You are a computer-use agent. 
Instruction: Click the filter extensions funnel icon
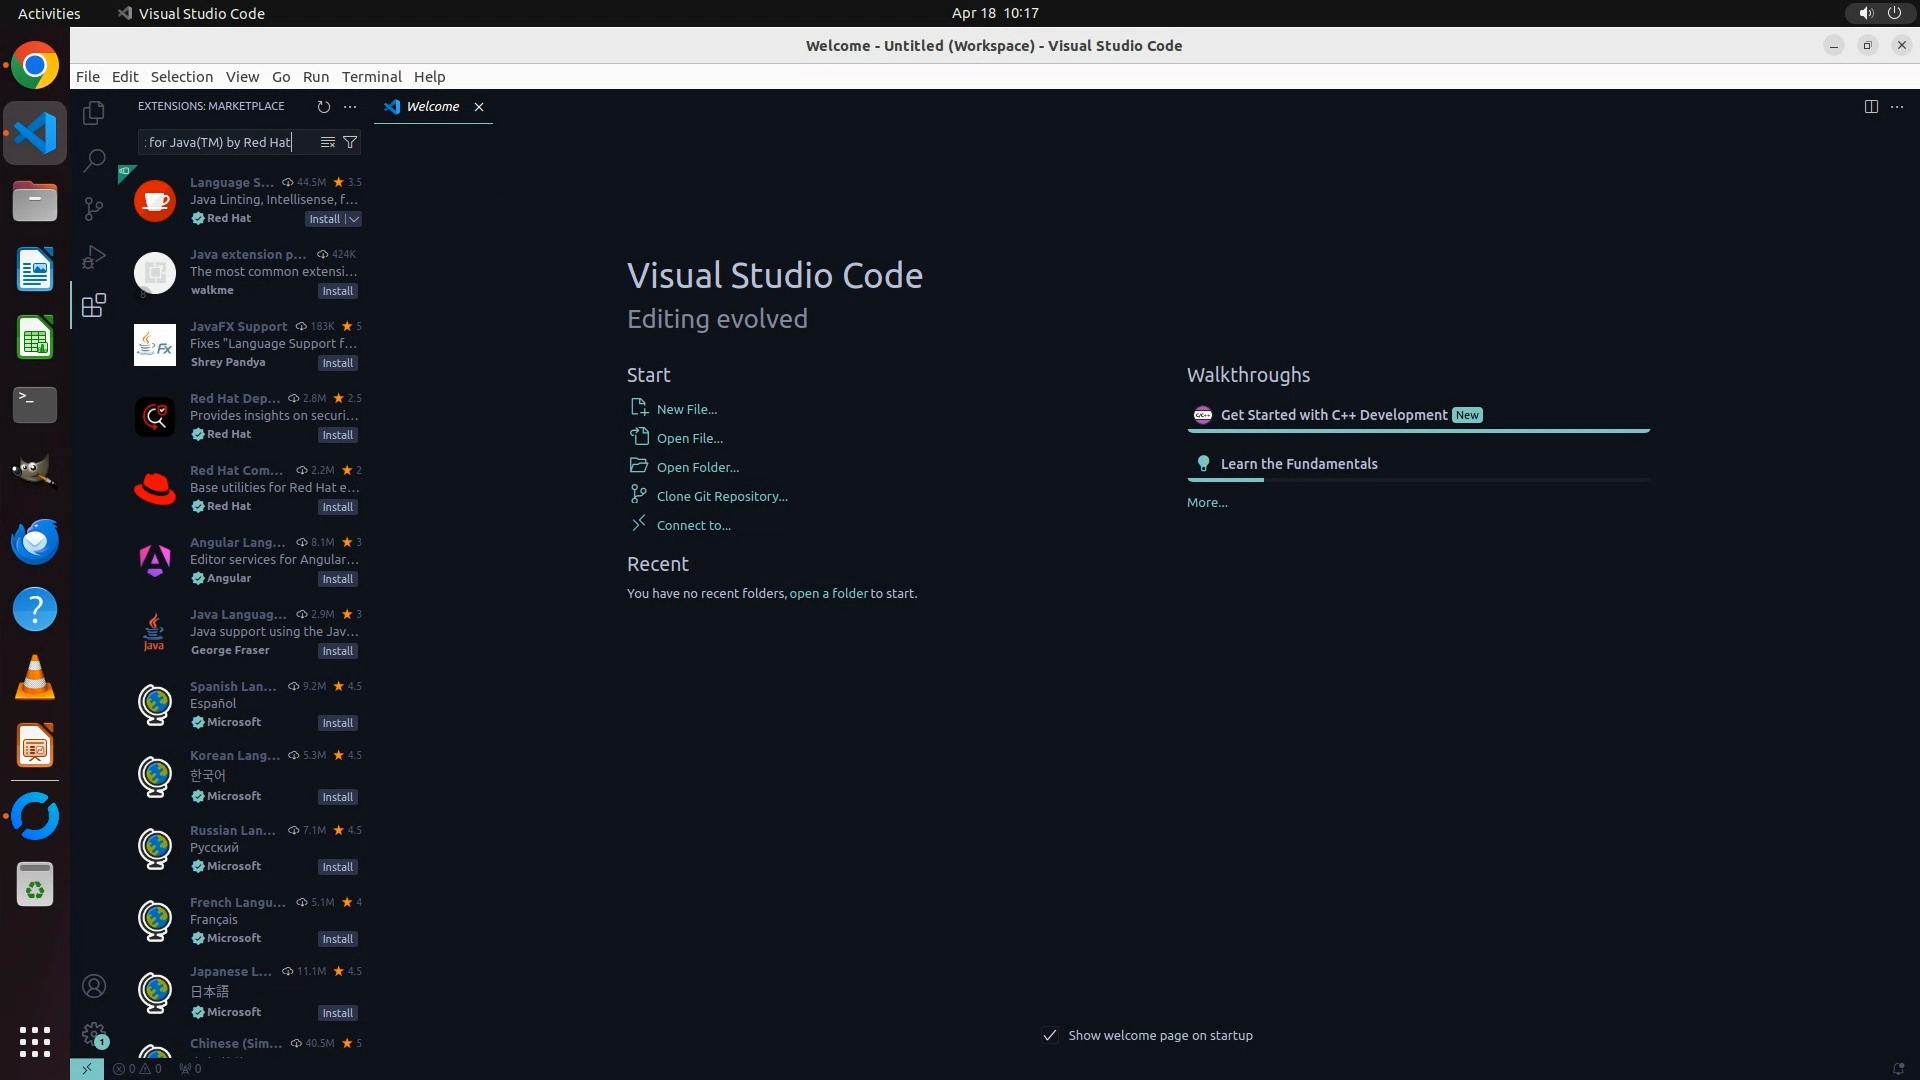tap(350, 142)
